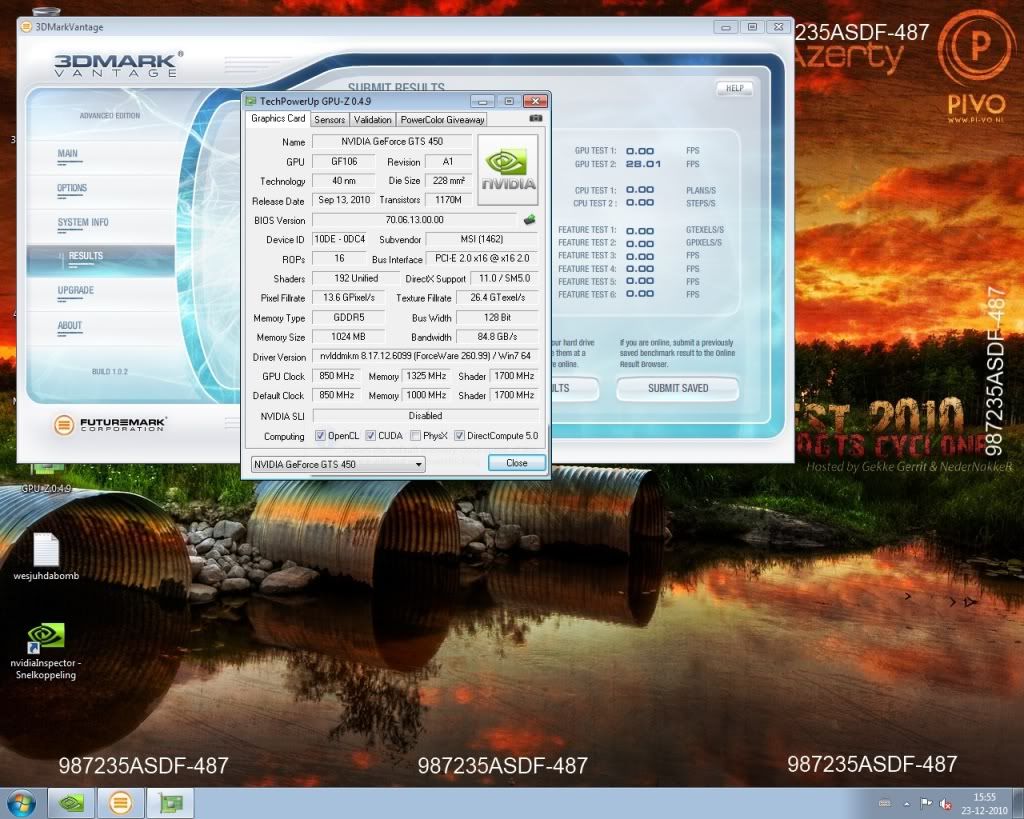Click the Close button in GPU-Z
Viewport: 1024px width, 819px height.
click(517, 463)
